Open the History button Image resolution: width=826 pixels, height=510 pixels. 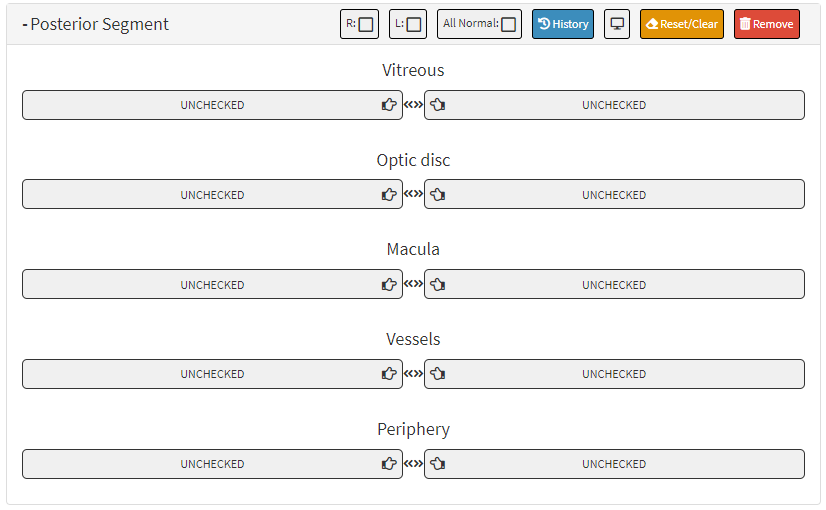(x=563, y=24)
